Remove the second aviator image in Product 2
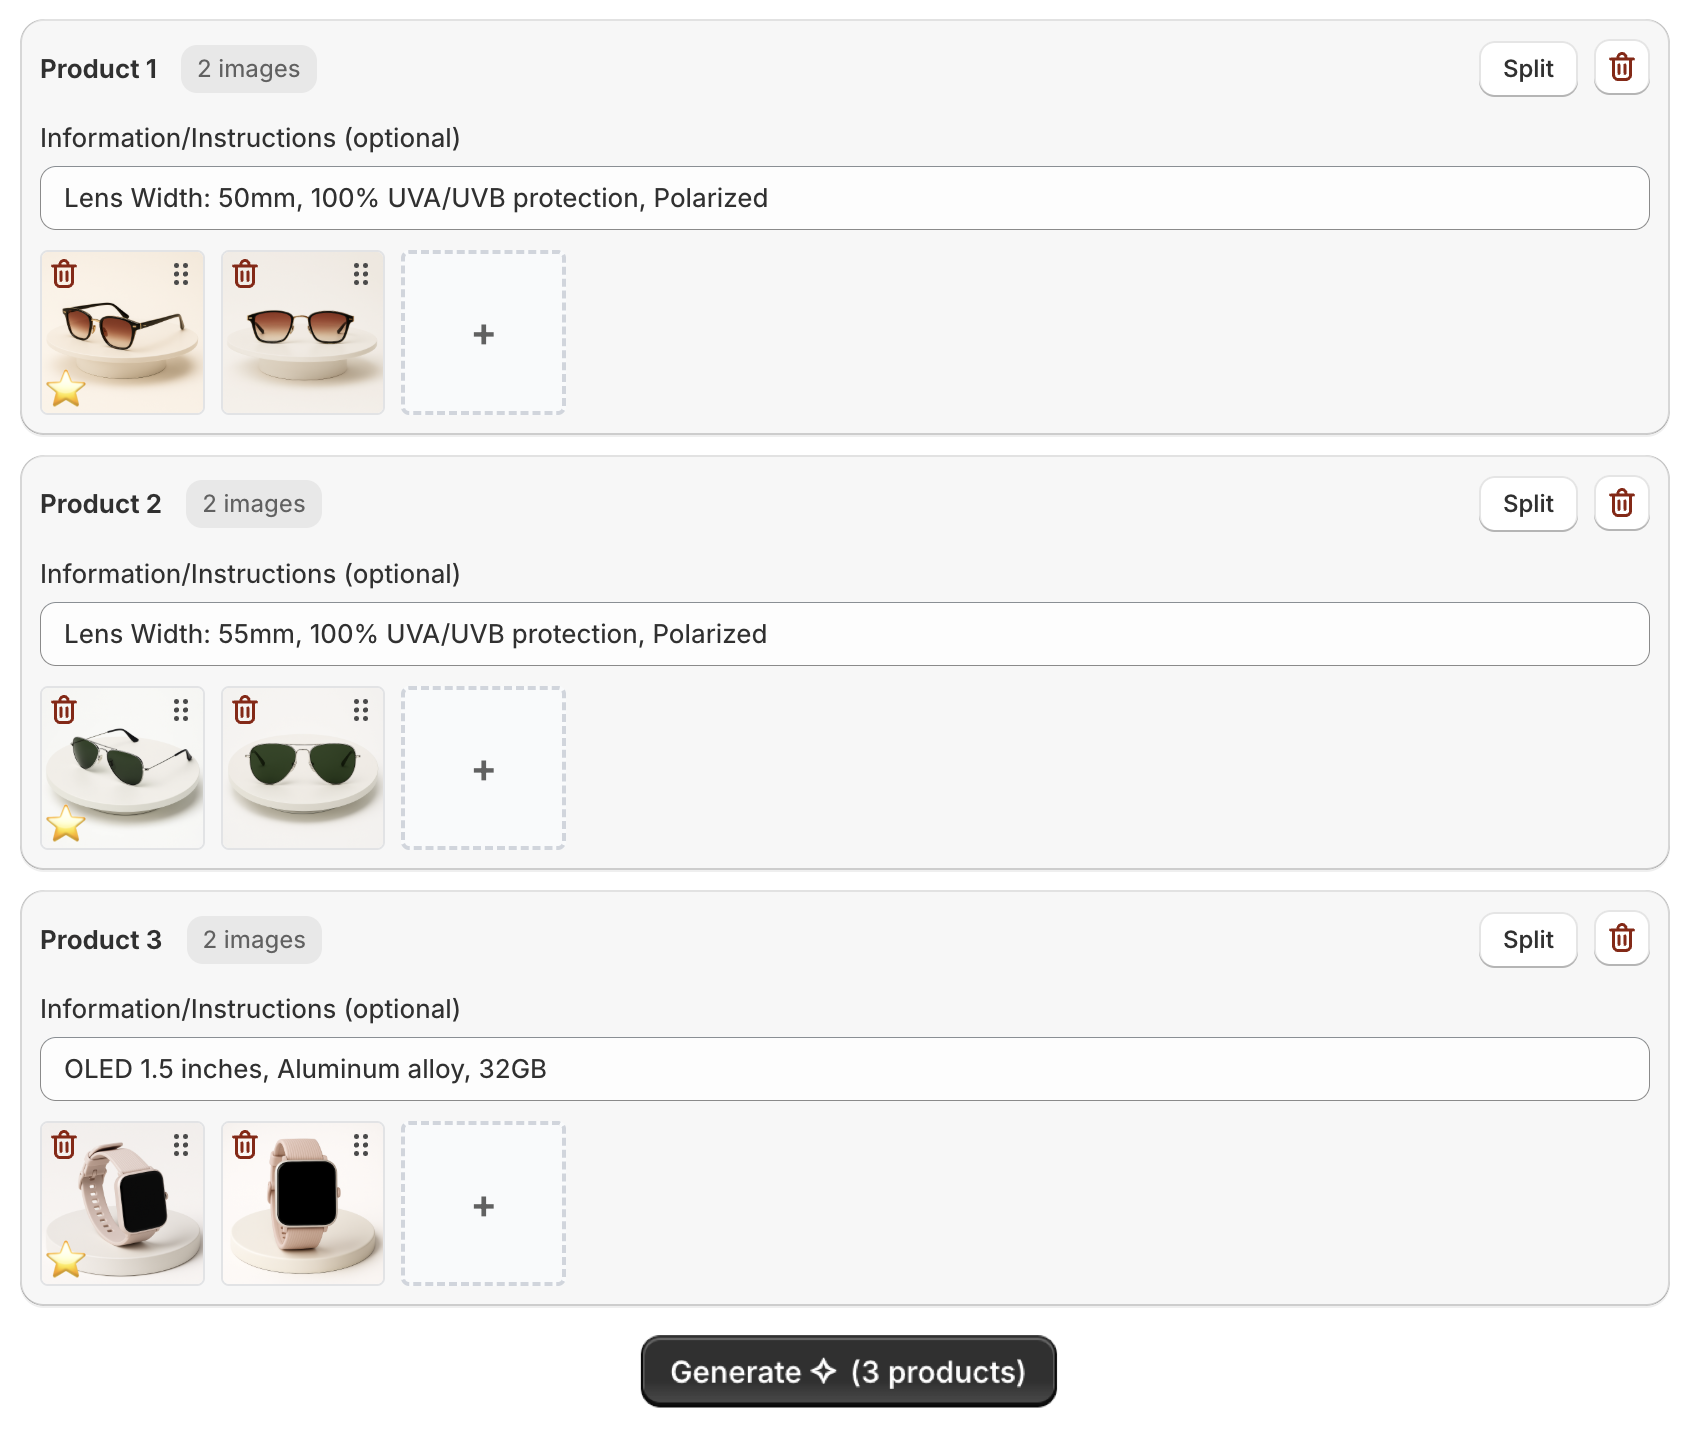 pos(244,709)
